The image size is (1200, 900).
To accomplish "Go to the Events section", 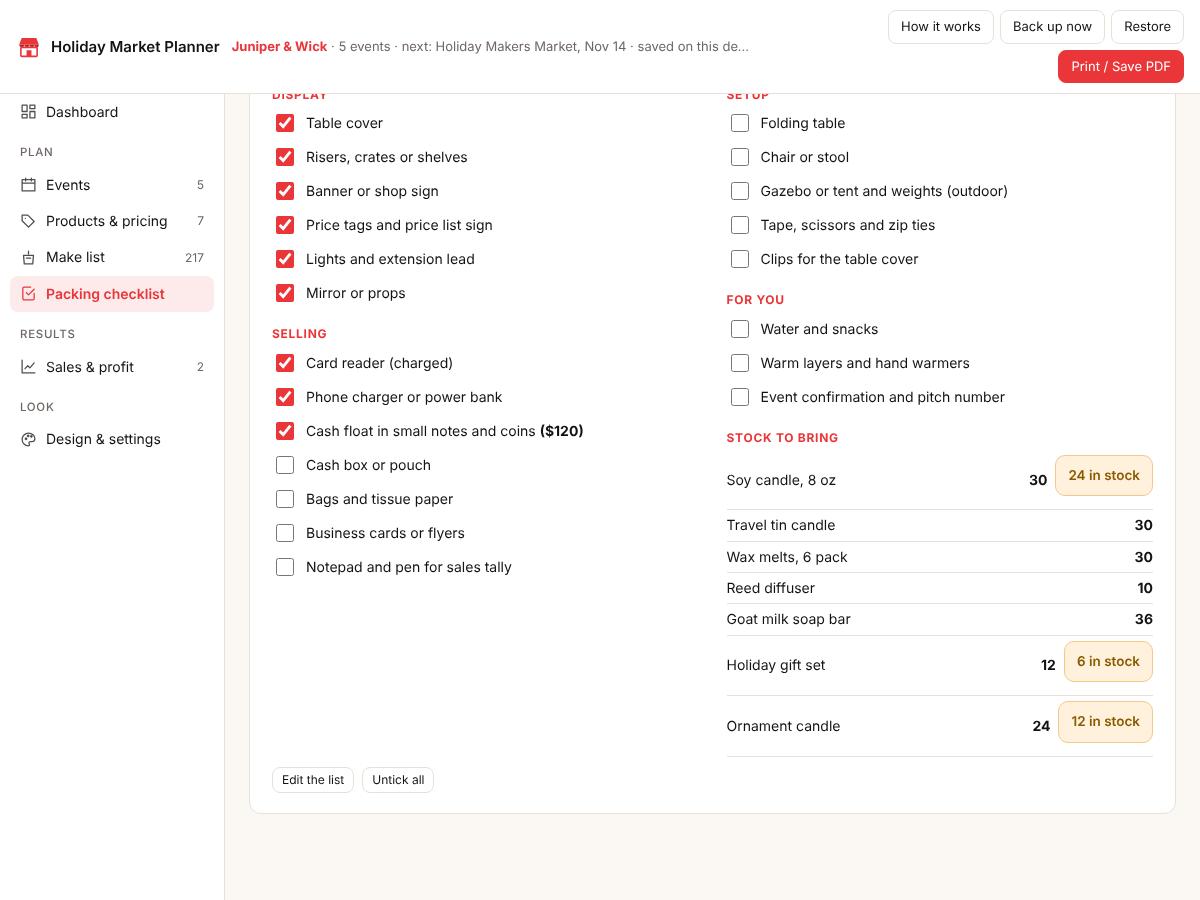I will coord(112,185).
